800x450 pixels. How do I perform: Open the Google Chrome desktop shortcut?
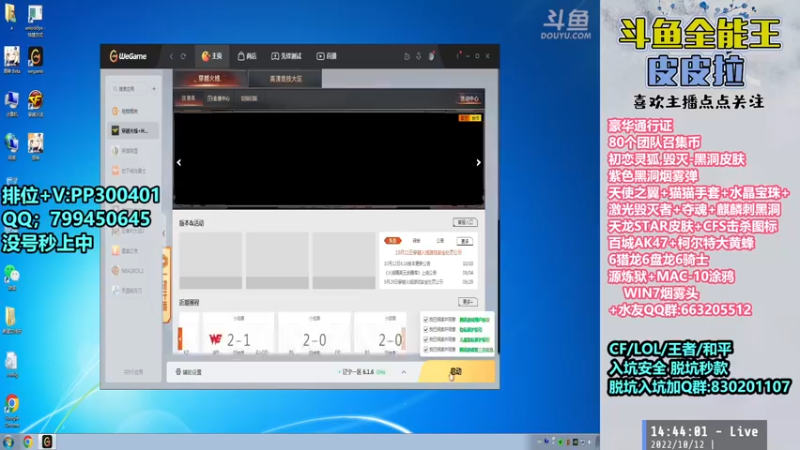12,411
